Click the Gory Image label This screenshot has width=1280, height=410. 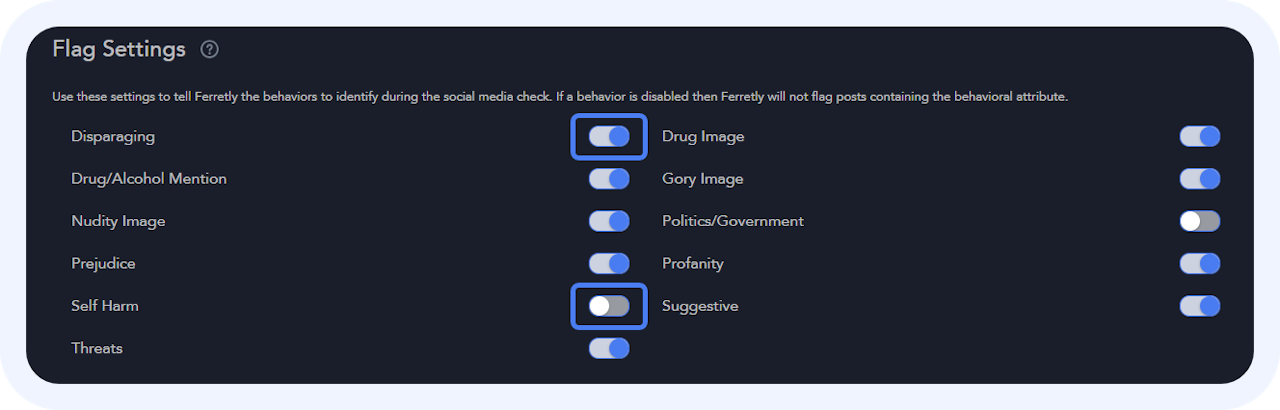click(703, 179)
